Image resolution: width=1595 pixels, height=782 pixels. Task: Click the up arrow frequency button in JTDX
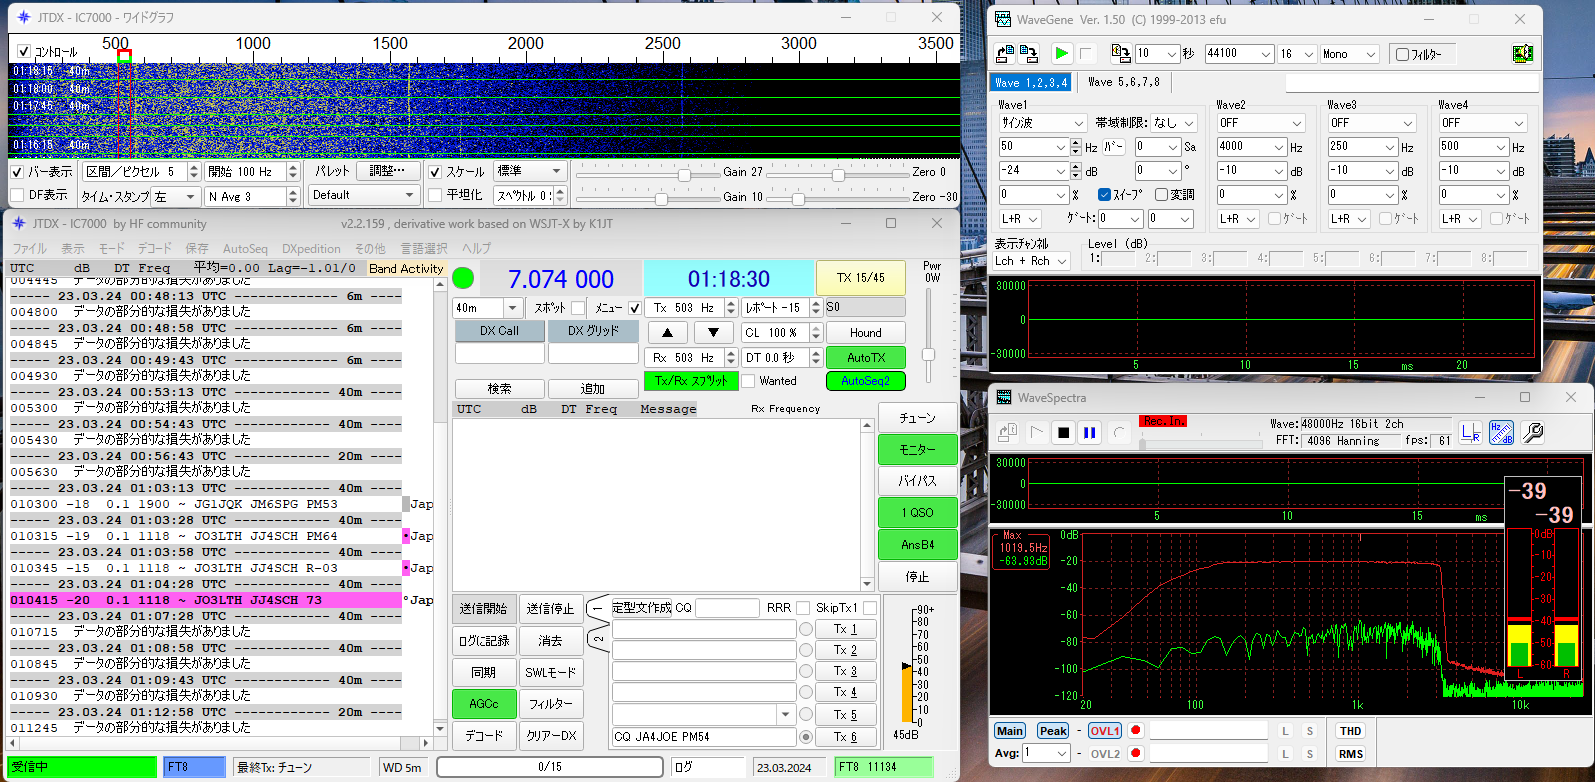click(x=667, y=333)
